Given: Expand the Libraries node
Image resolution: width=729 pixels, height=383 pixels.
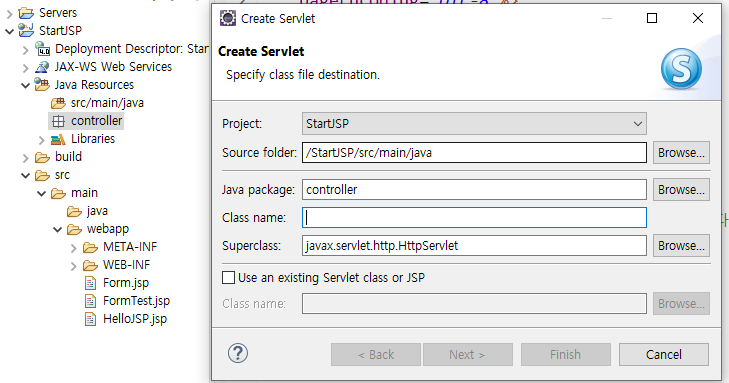Looking at the screenshot, I should point(41,140).
